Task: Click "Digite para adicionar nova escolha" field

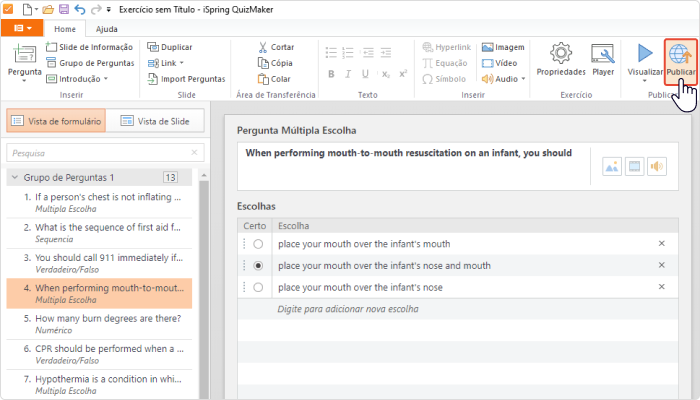Action: [x=458, y=309]
